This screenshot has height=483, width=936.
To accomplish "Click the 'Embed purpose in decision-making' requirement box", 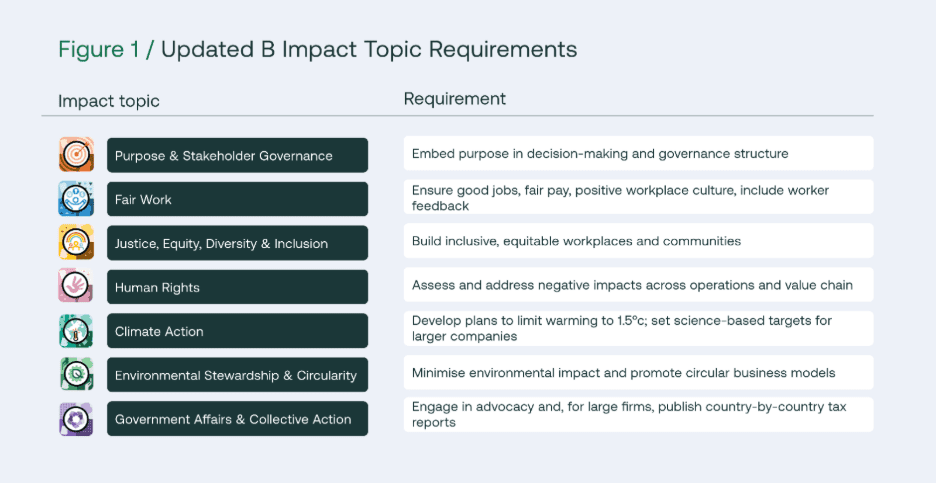I will [x=638, y=154].
